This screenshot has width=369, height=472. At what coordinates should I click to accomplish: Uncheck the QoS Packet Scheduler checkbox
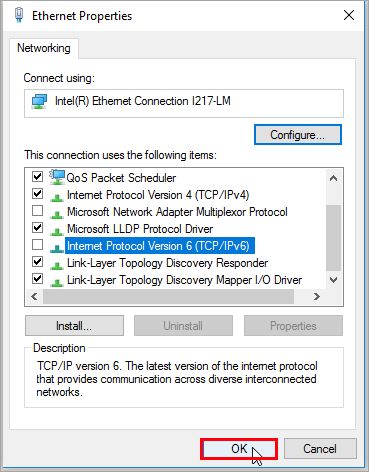click(37, 176)
